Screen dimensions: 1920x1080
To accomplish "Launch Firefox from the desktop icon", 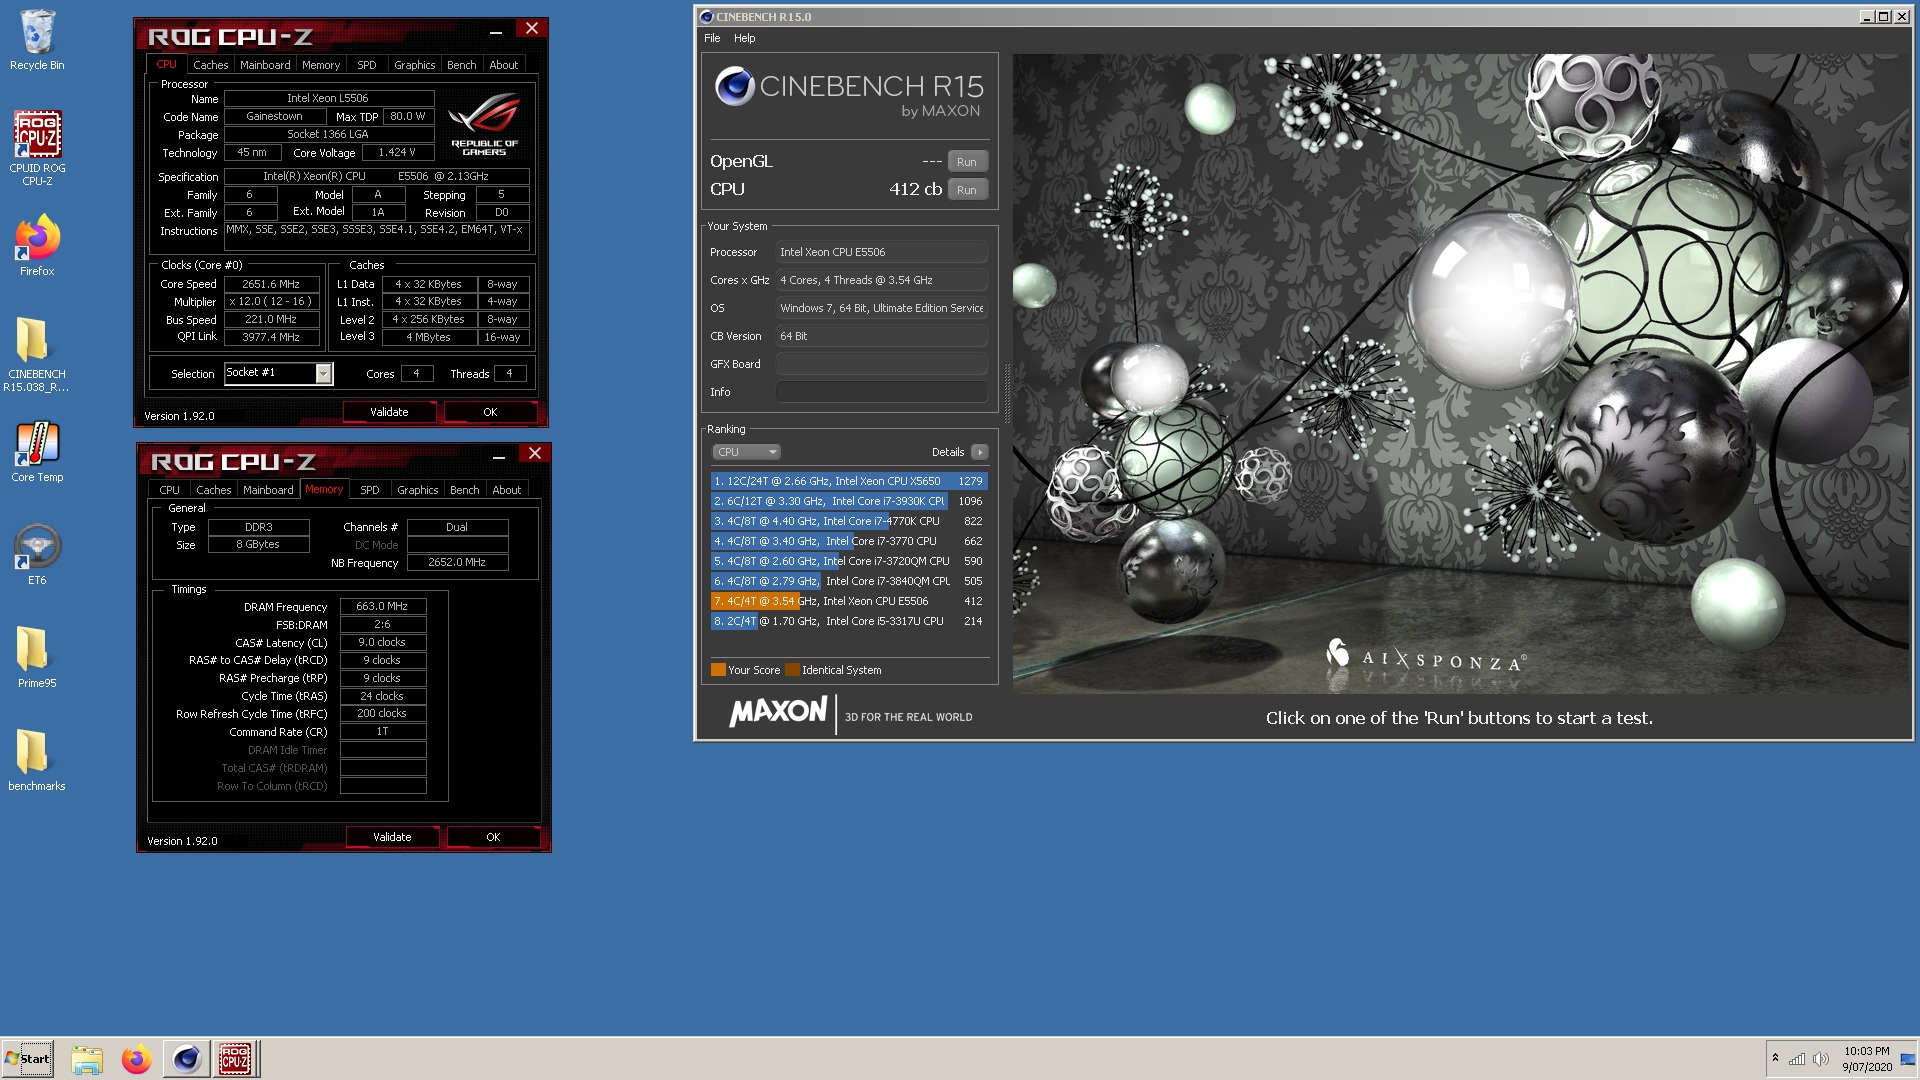I will coord(37,246).
